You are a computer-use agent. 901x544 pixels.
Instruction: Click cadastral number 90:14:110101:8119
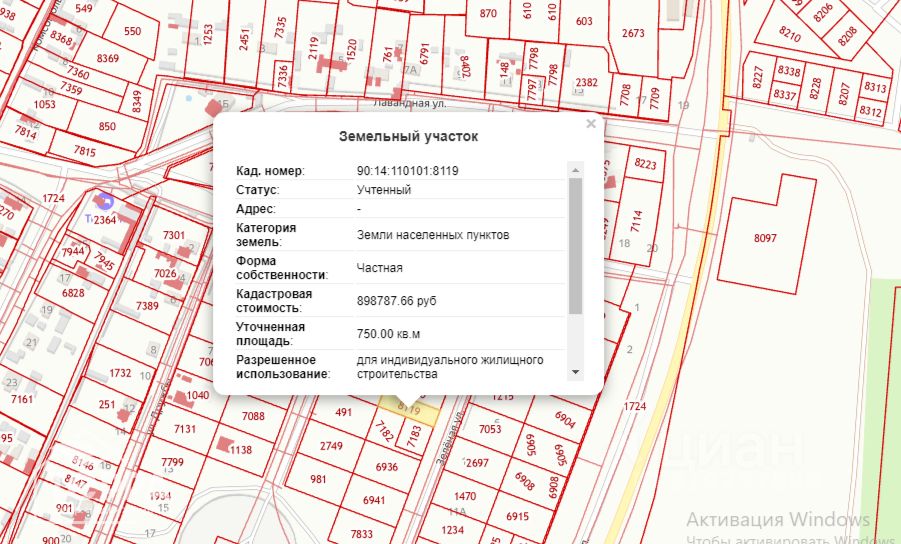pos(407,171)
